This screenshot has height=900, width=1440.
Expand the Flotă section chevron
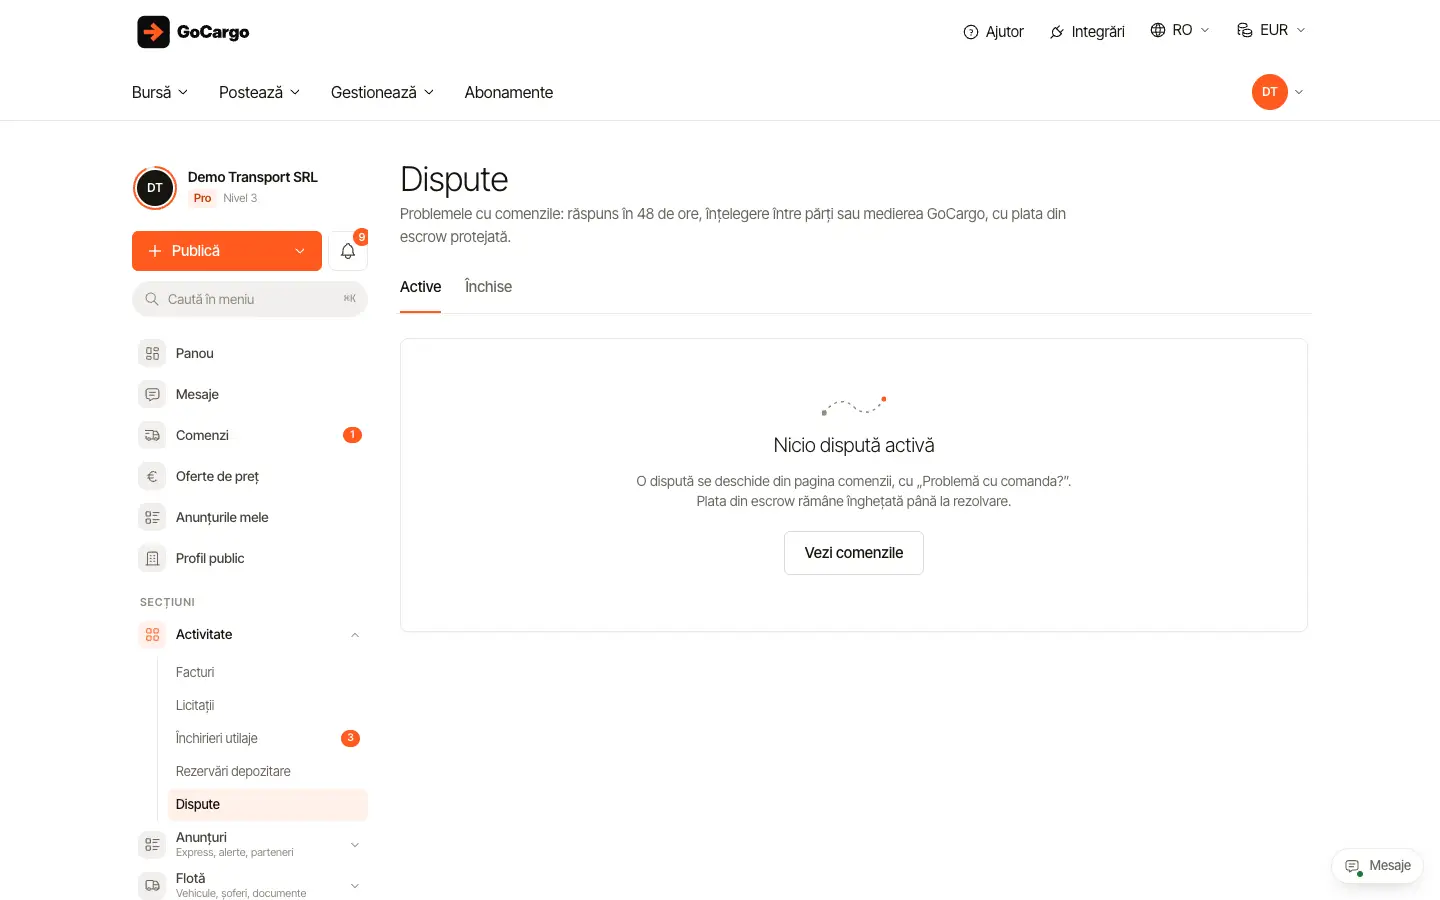coord(355,886)
